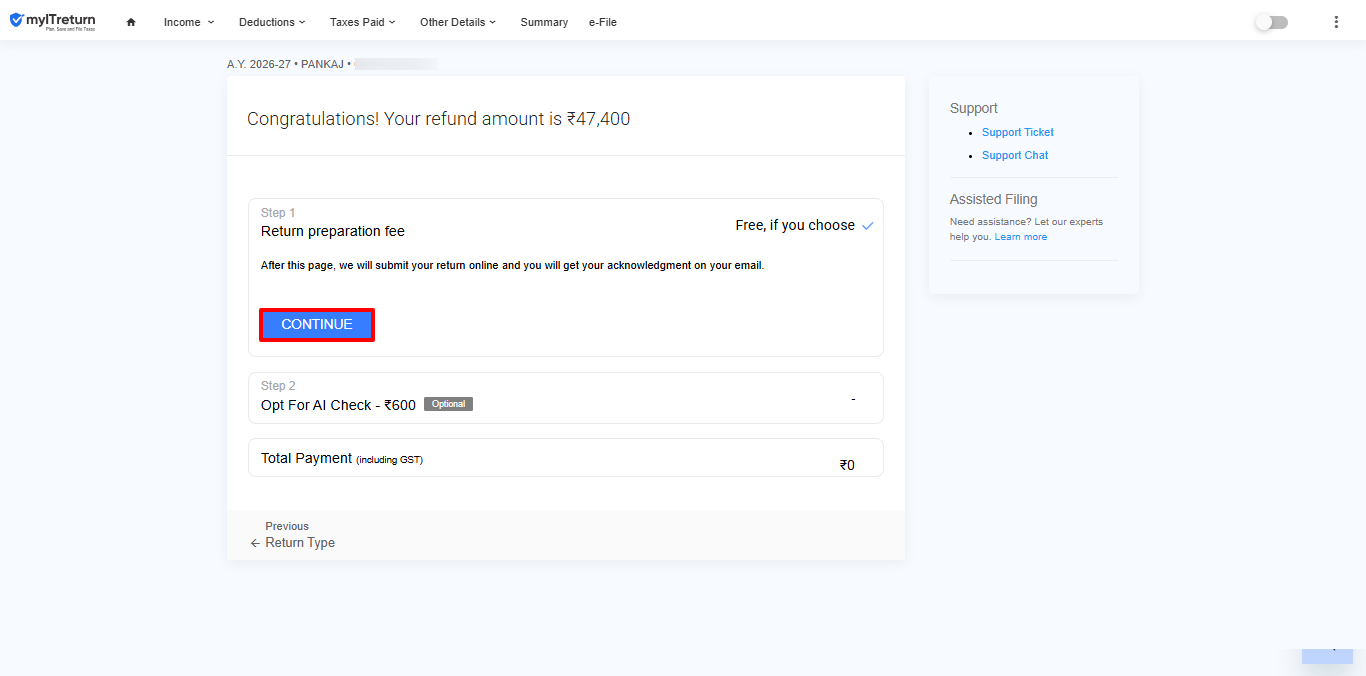Click the back arrow beside Return Type
This screenshot has height=676, width=1366.
click(x=255, y=543)
